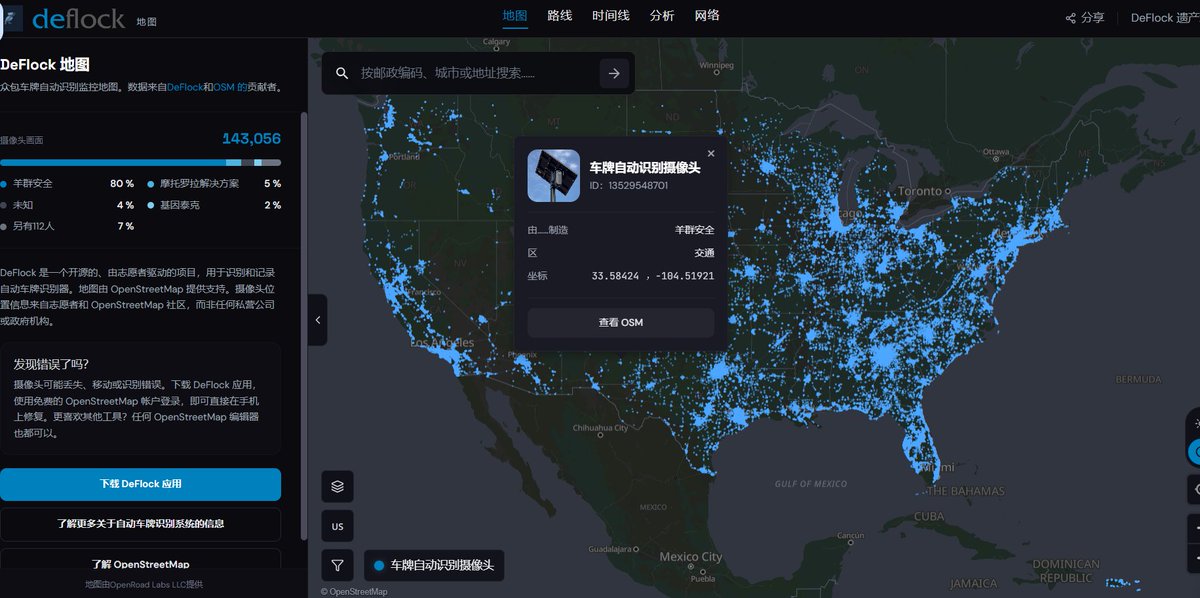Click the 摩托罗拉解决方案 legend dot

[x=151, y=184]
